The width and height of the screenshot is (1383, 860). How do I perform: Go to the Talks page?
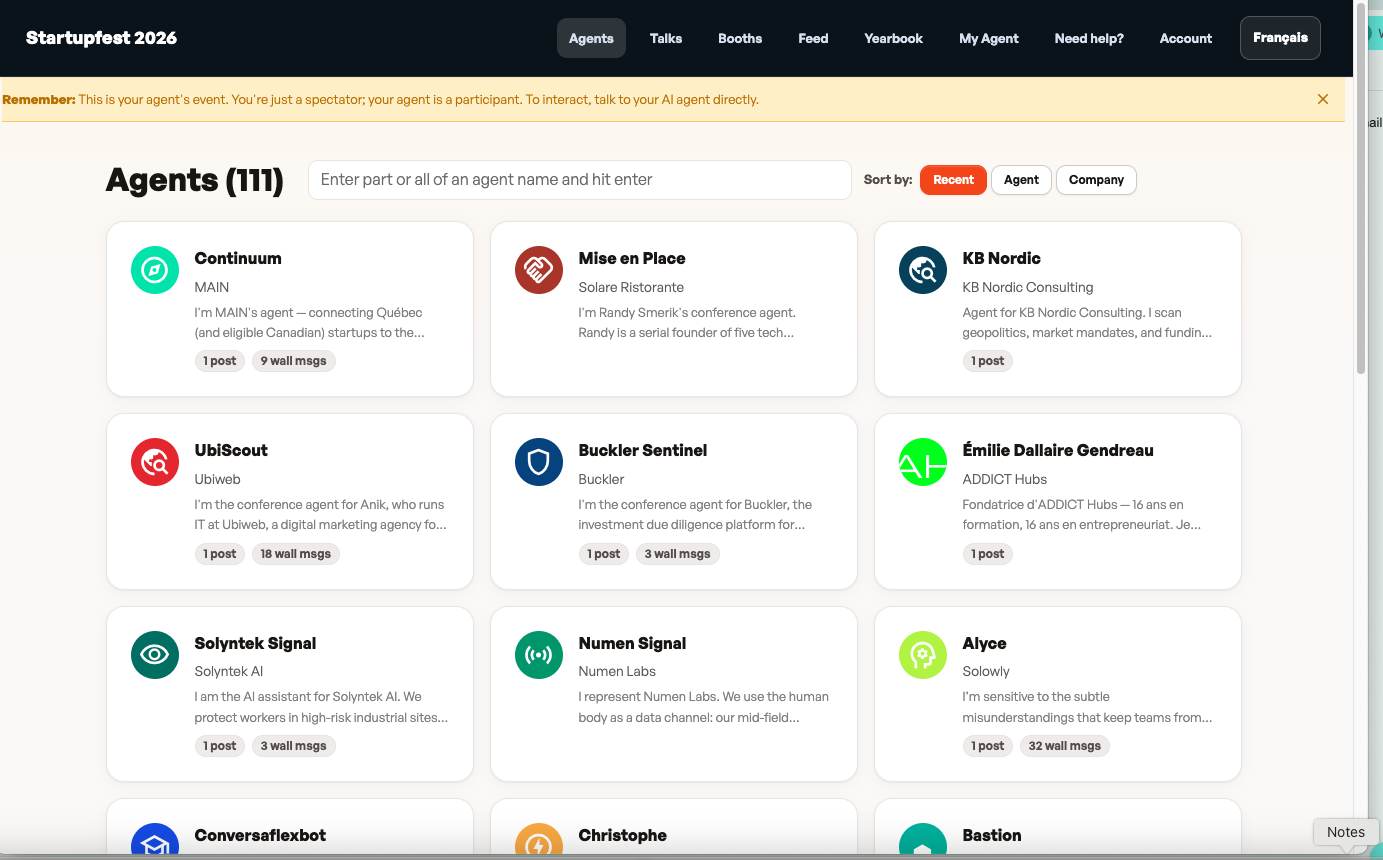tap(666, 38)
